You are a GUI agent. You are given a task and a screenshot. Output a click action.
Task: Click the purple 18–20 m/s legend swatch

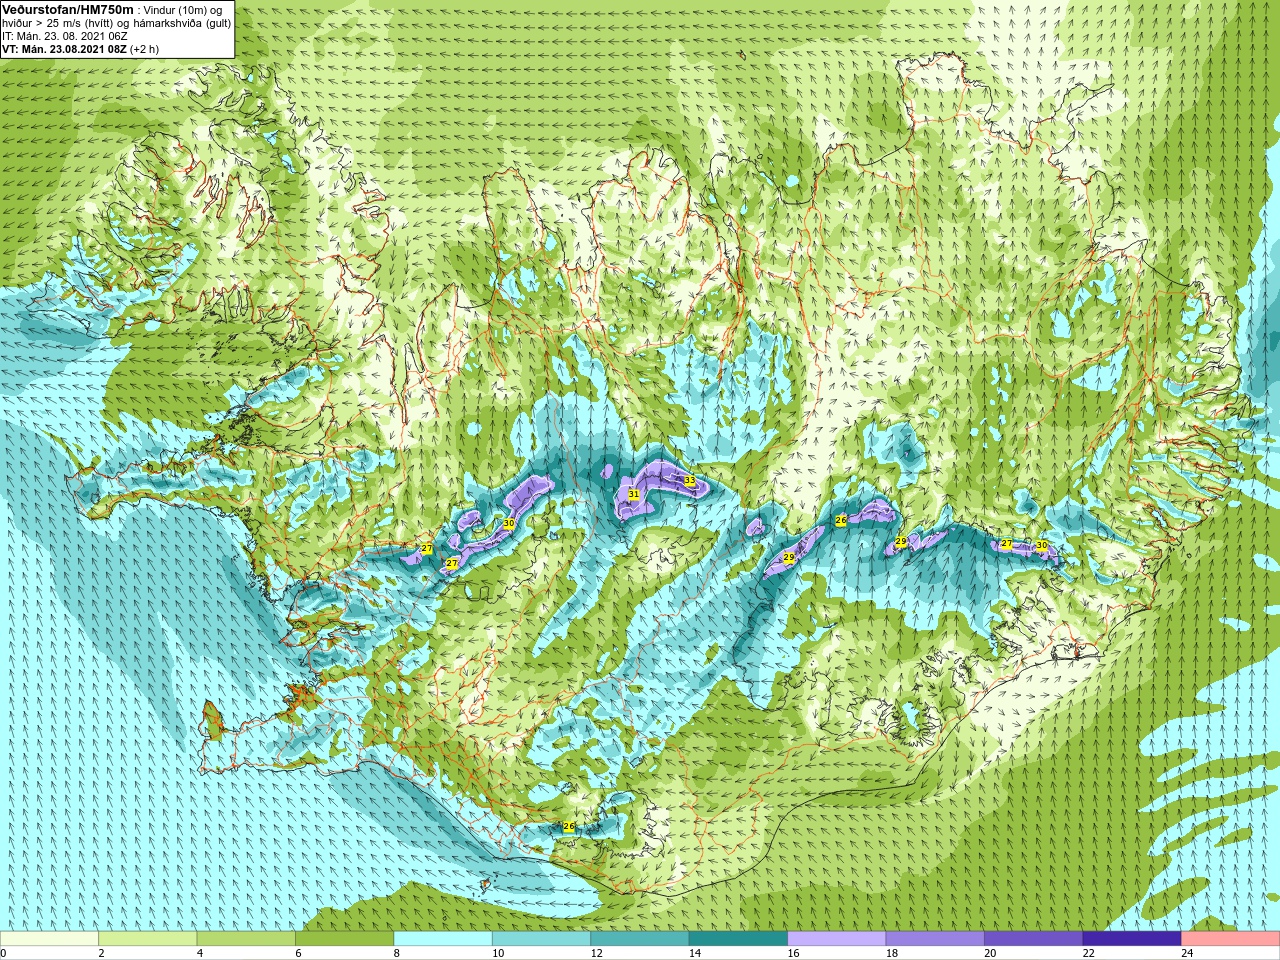pos(935,939)
